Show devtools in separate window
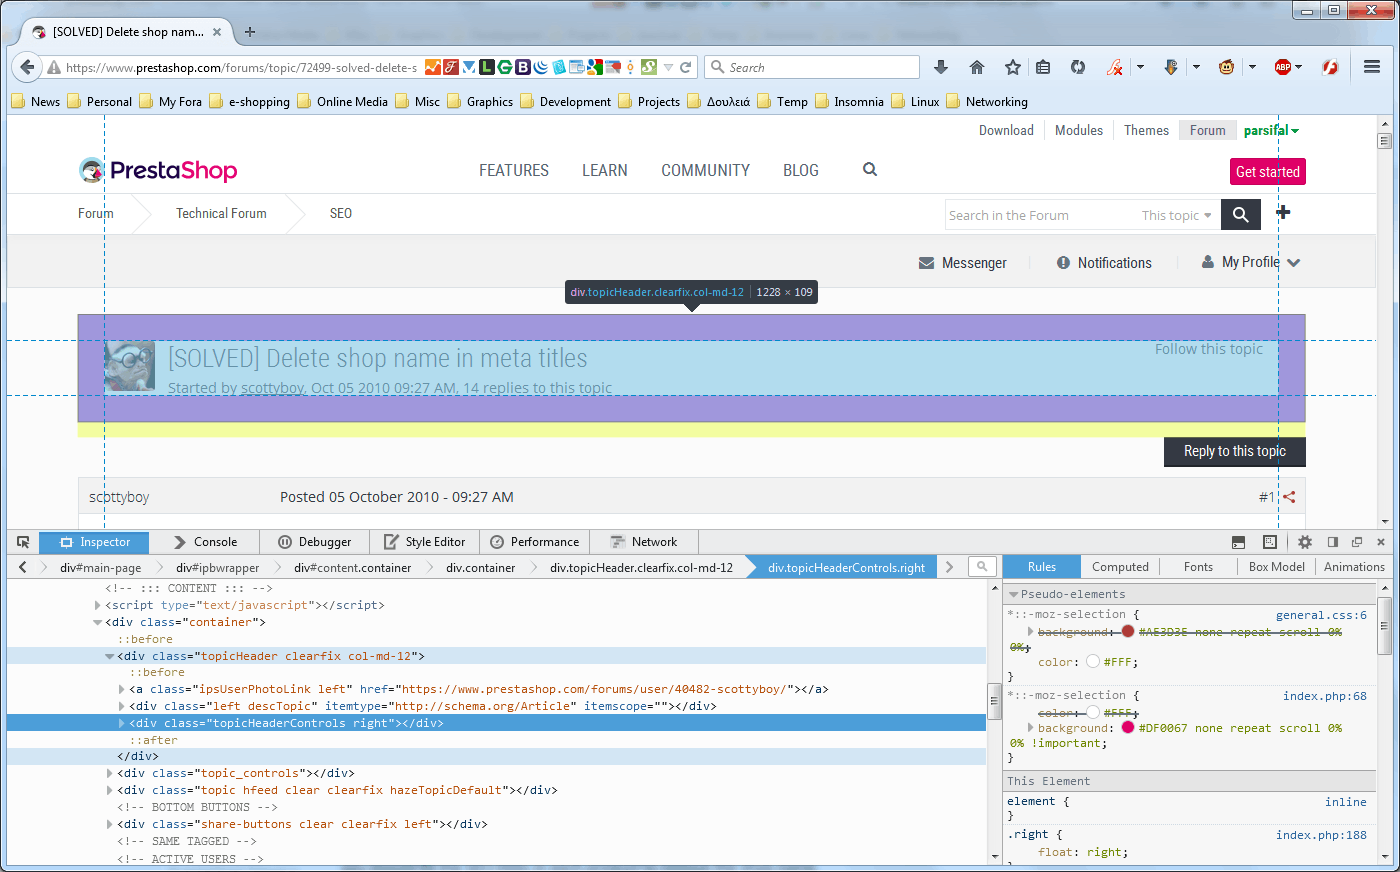The image size is (1400, 872). [1357, 542]
